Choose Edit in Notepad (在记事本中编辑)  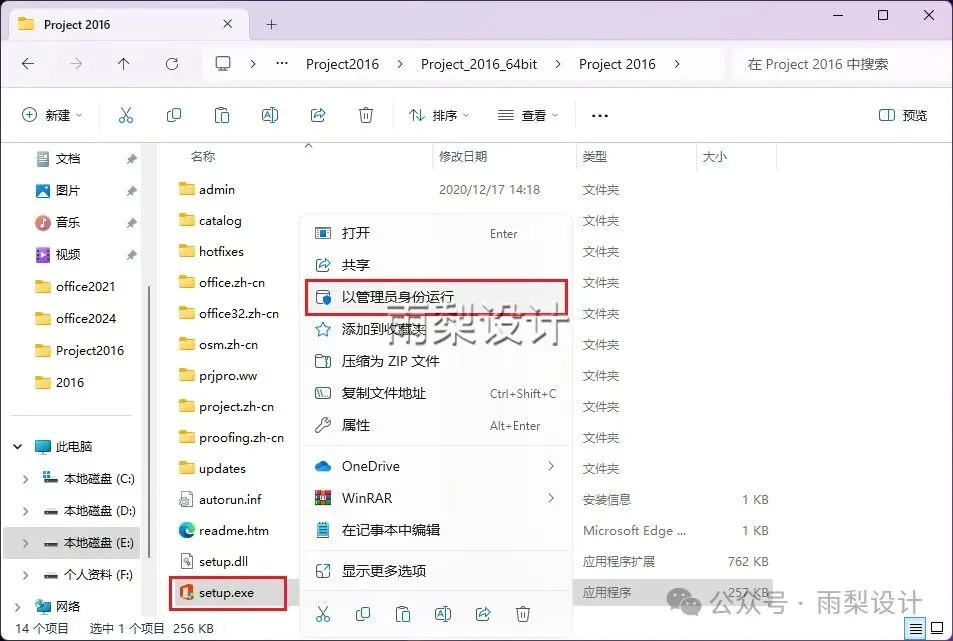coord(436,530)
